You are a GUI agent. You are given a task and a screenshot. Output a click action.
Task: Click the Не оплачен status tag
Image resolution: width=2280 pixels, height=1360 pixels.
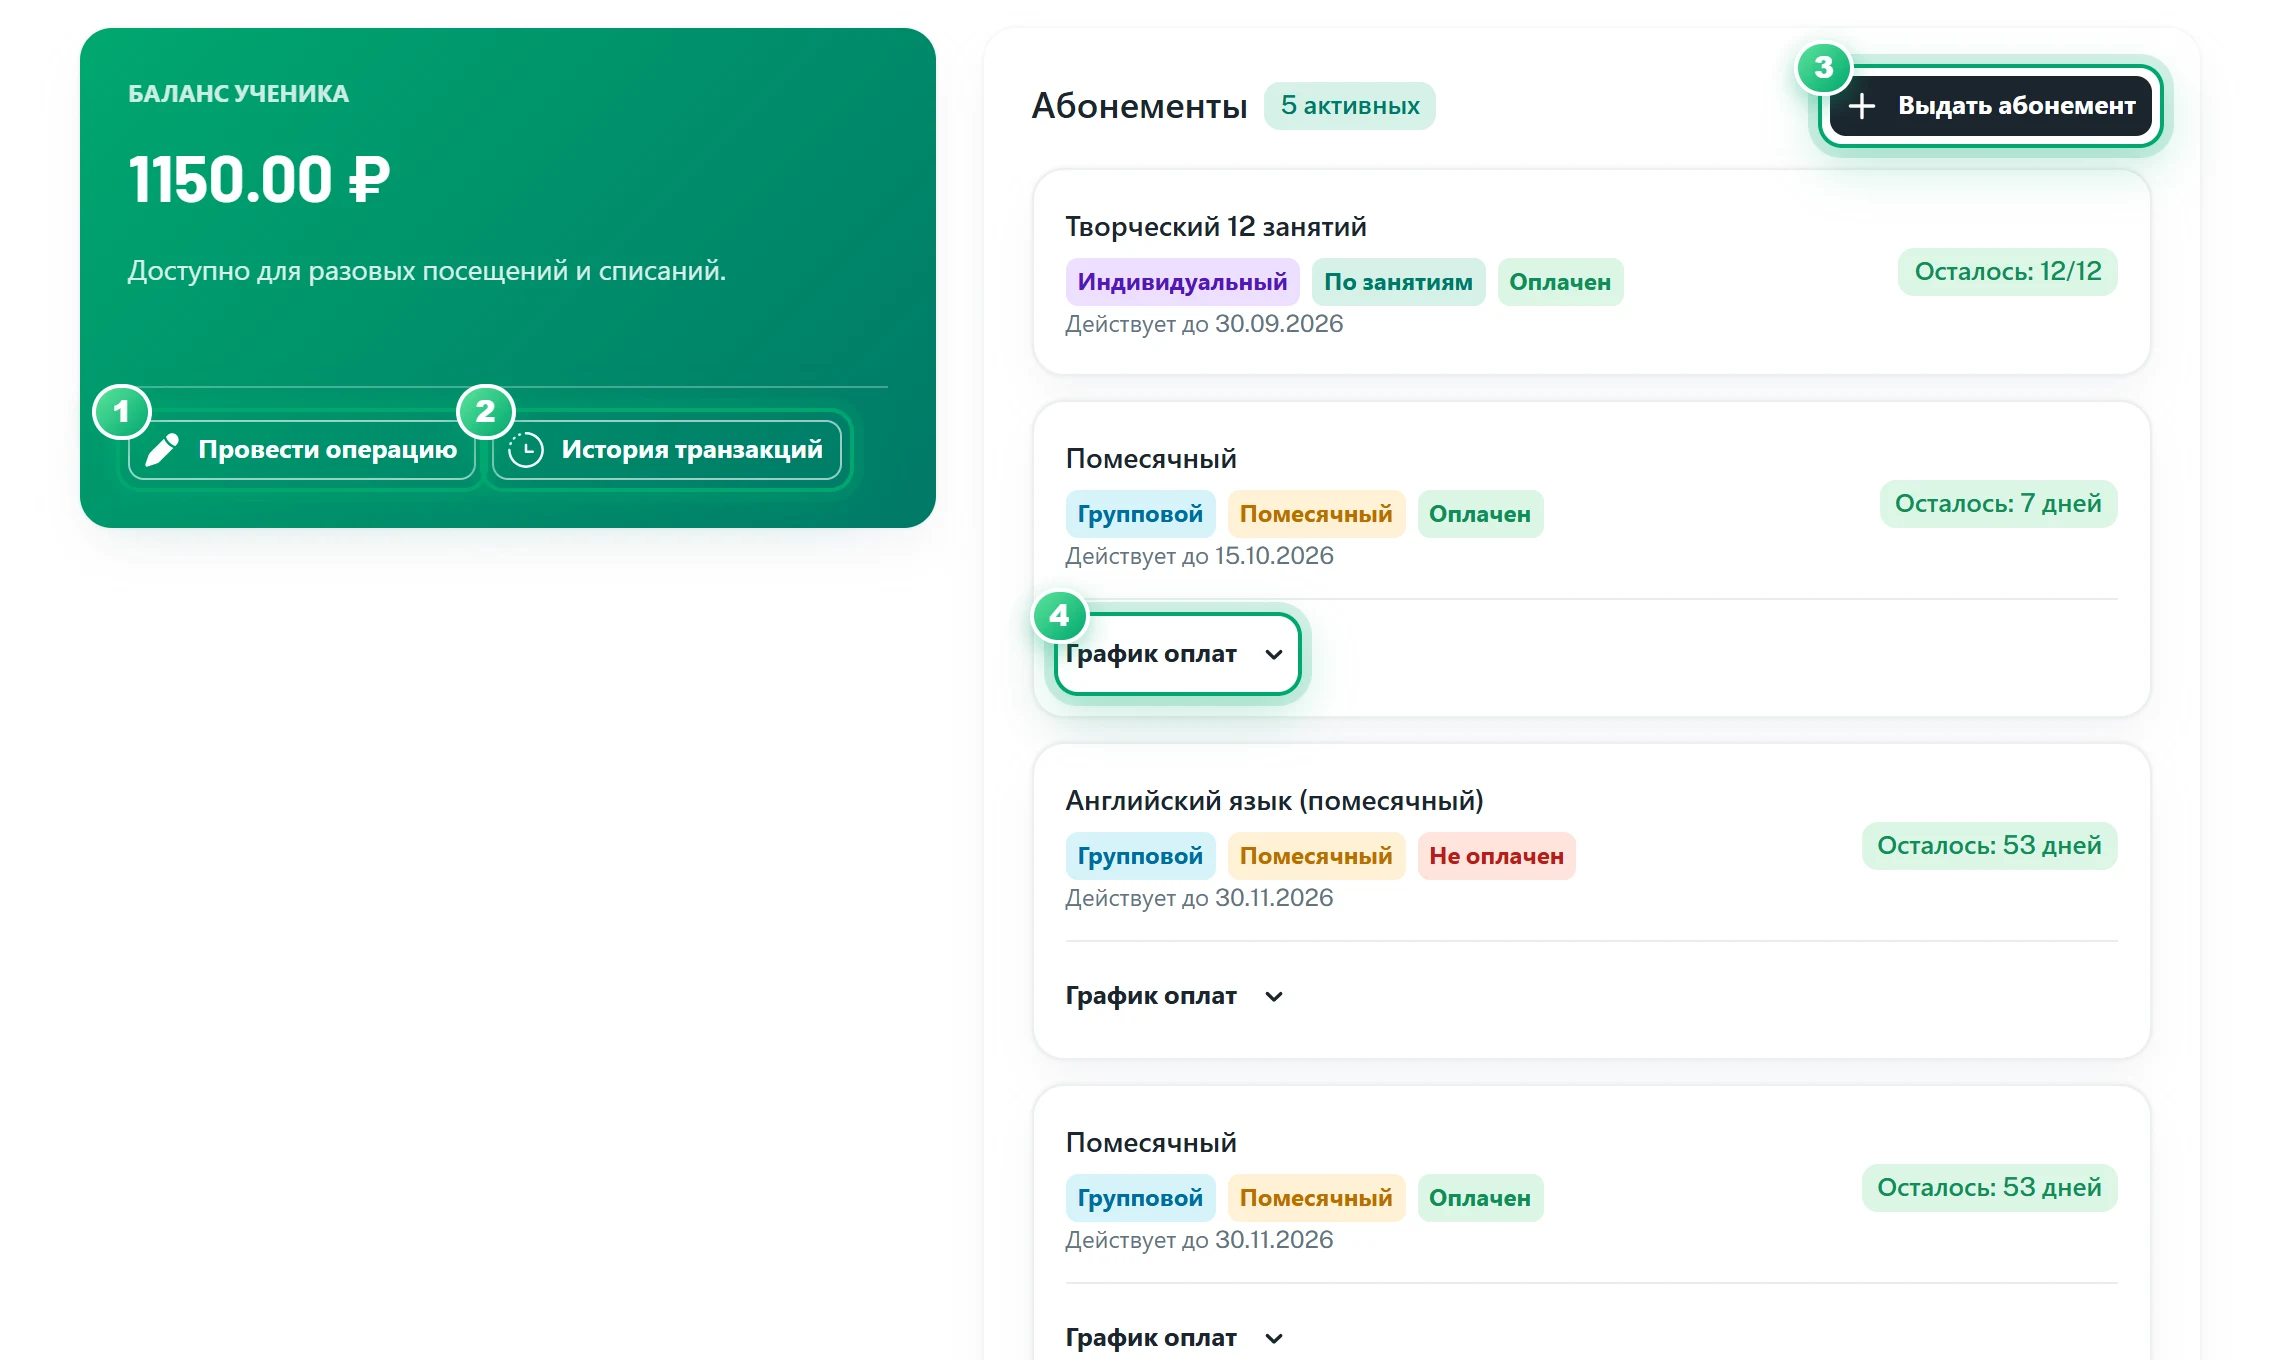click(1496, 856)
